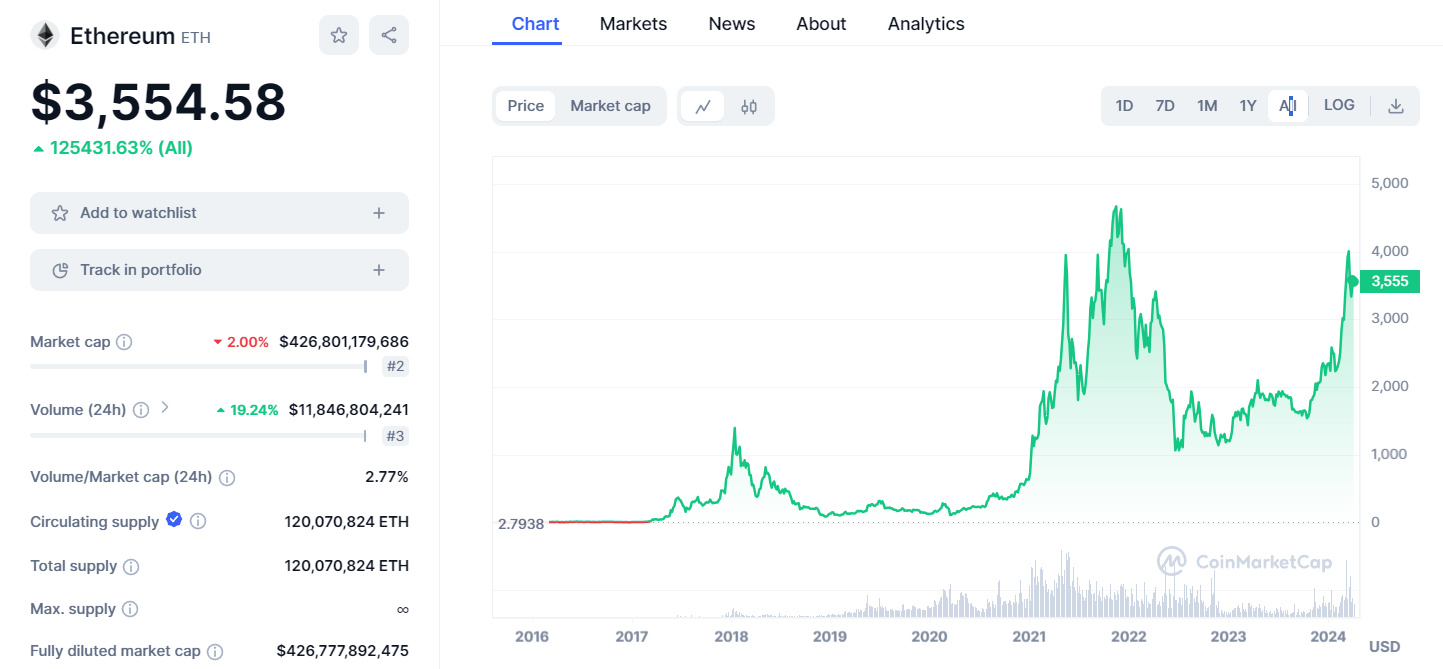1443x669 pixels.
Task: Click the Market cap rank slider bar
Action: (199, 366)
